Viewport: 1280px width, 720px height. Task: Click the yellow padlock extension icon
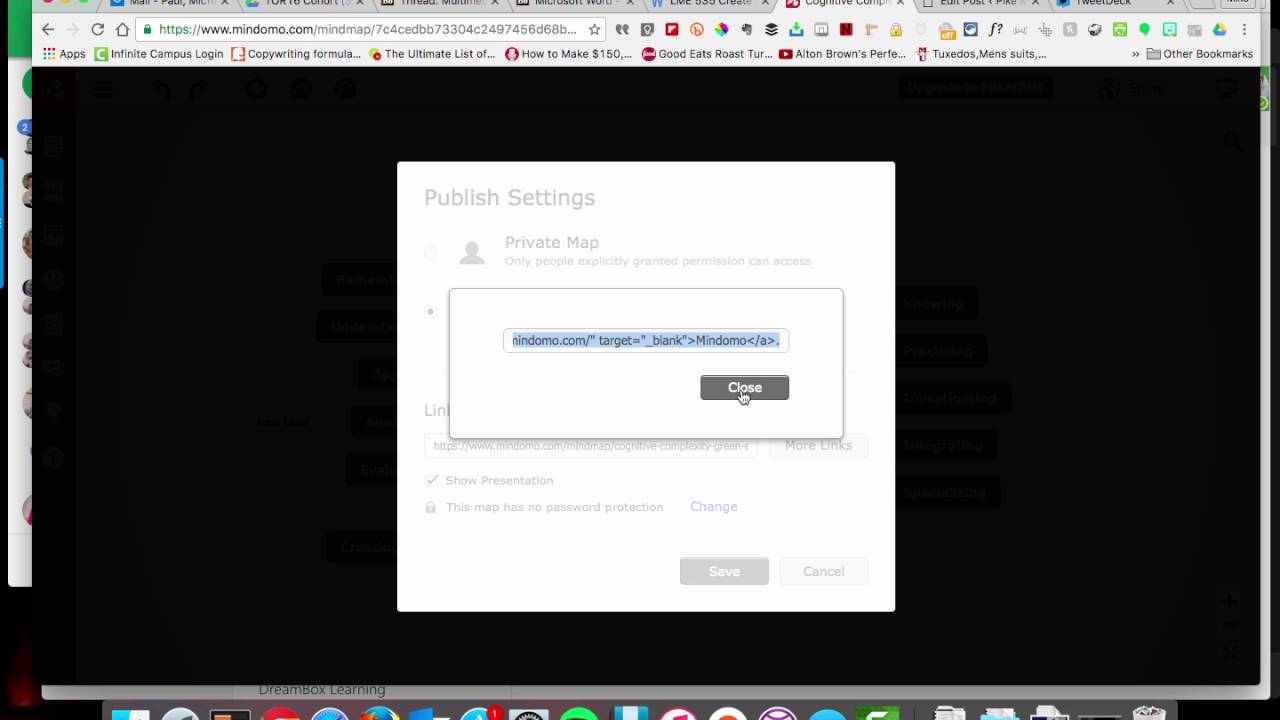[x=896, y=30]
